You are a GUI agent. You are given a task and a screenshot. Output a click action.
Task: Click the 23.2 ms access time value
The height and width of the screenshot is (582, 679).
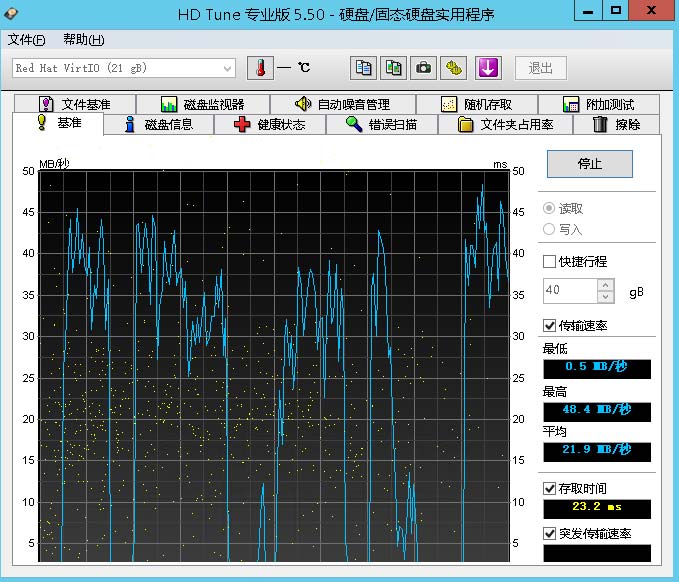[597, 509]
